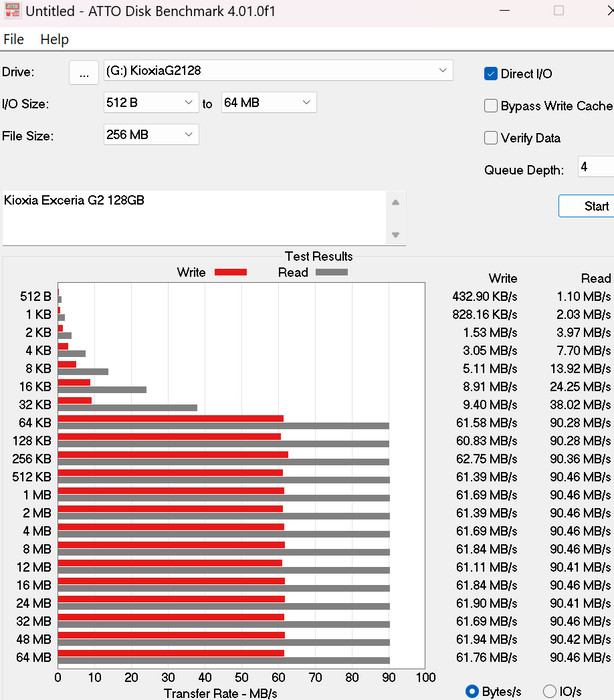Select the Bytes/s radio button
Screen dimensions: 614x700
pos(472,692)
